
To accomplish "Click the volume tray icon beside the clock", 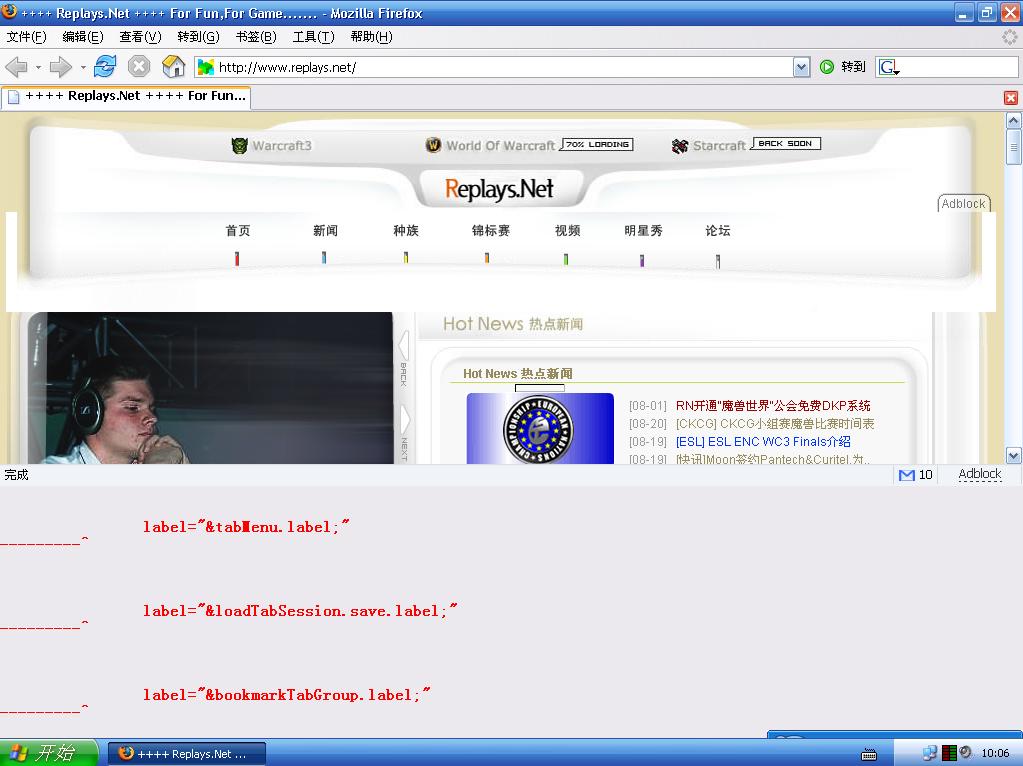I will click(966, 752).
